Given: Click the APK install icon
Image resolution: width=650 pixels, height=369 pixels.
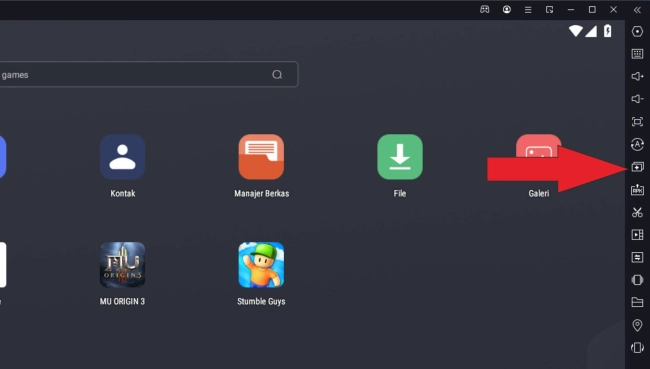Looking at the screenshot, I should (637, 190).
